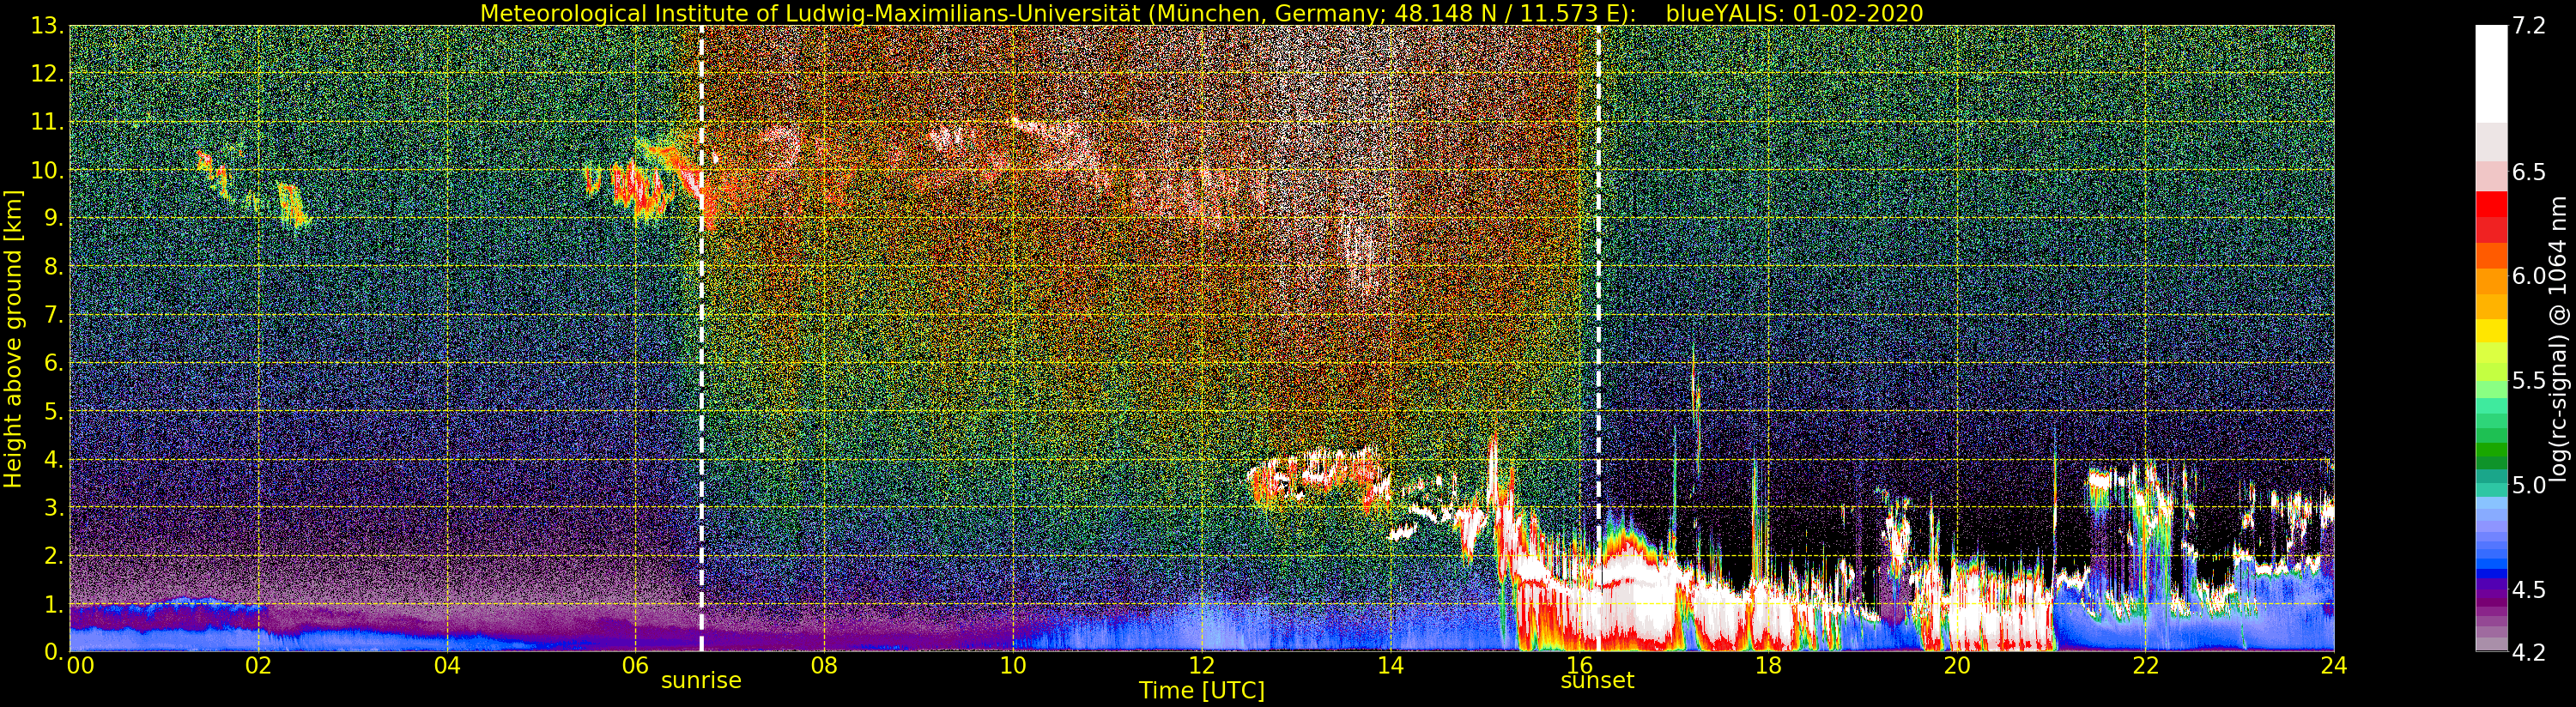The width and height of the screenshot is (2576, 707).
Task: Click the purple section of the colorbar
Action: 2491,605
